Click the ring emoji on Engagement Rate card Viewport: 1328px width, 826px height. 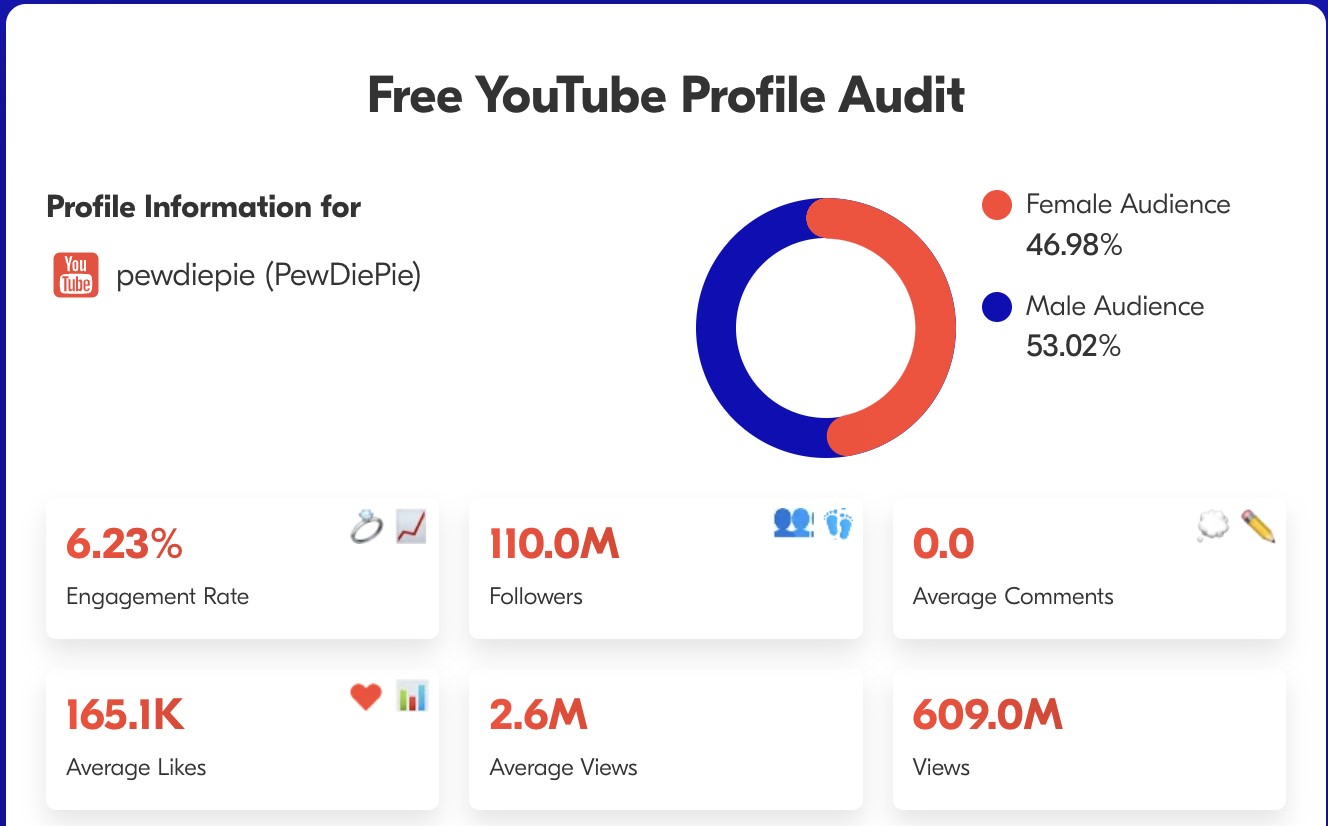[x=367, y=526]
